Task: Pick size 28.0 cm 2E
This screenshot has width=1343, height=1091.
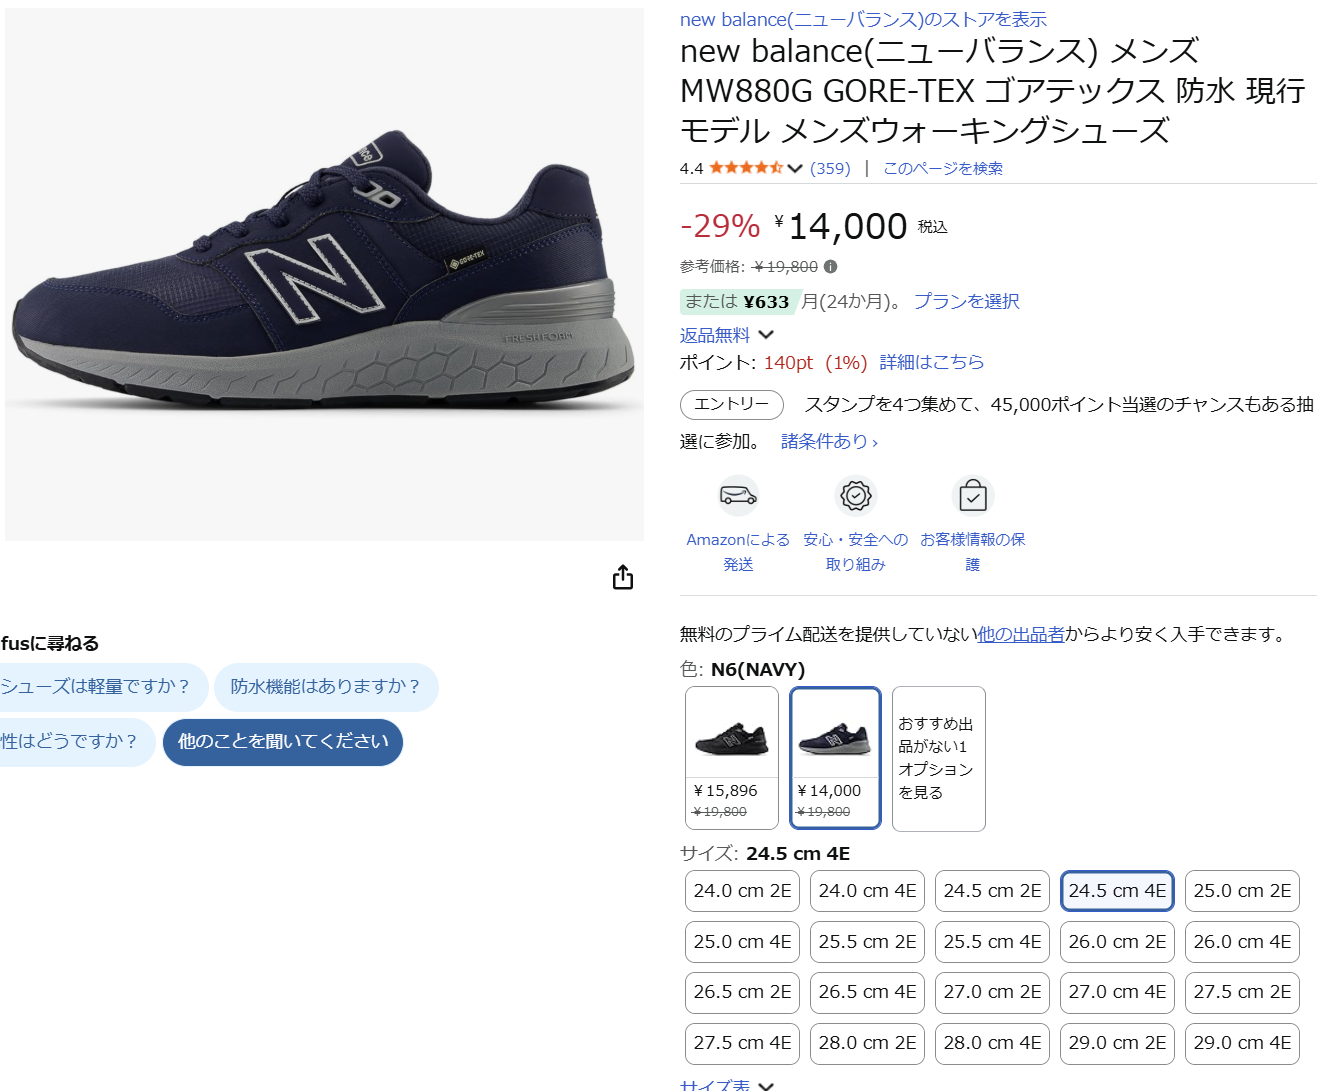Action: [x=867, y=1043]
